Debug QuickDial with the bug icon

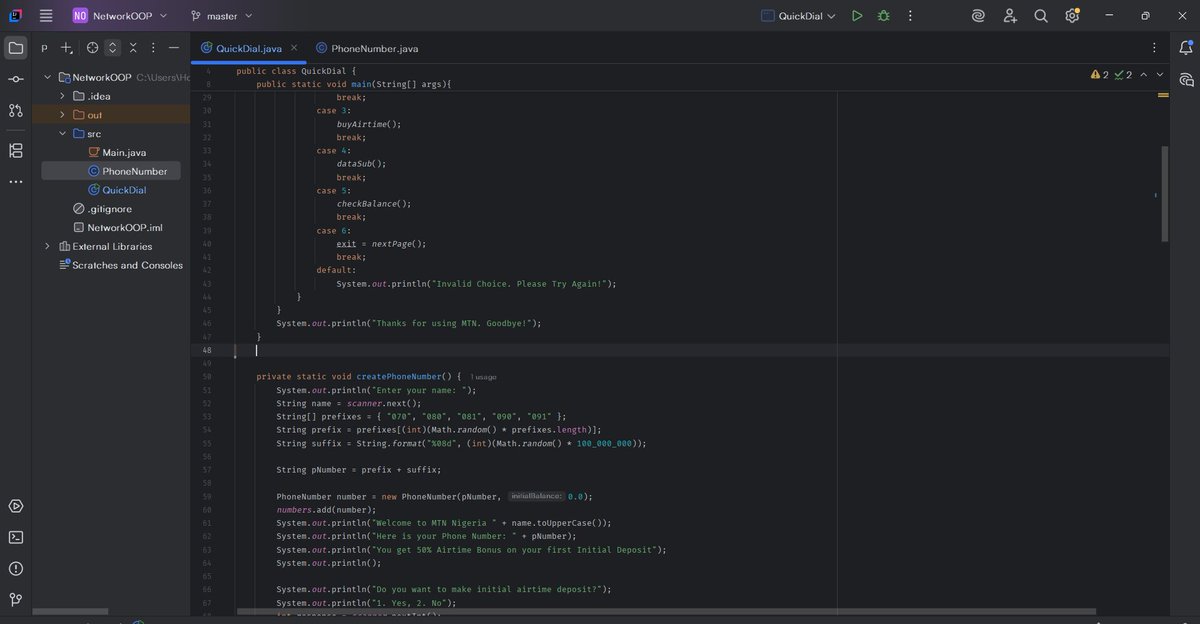coord(883,16)
